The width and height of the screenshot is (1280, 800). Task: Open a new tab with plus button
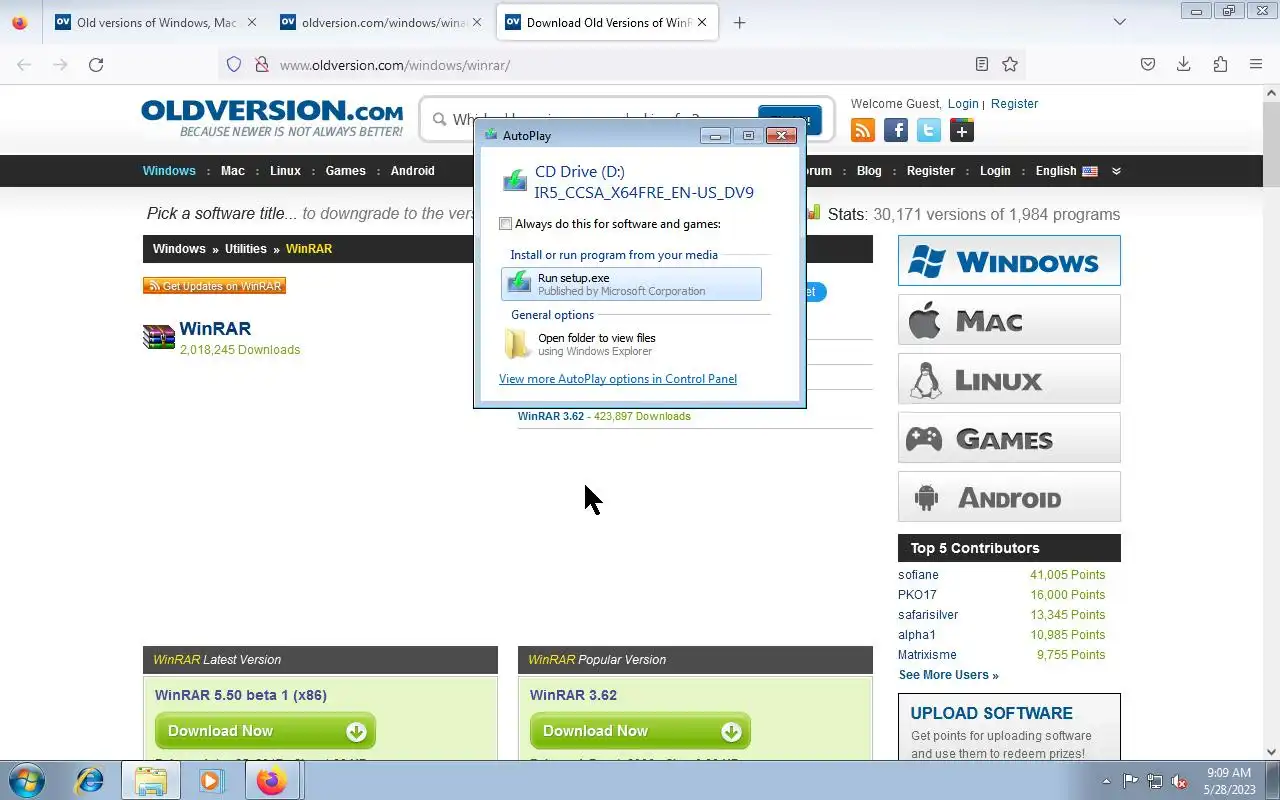point(739,22)
